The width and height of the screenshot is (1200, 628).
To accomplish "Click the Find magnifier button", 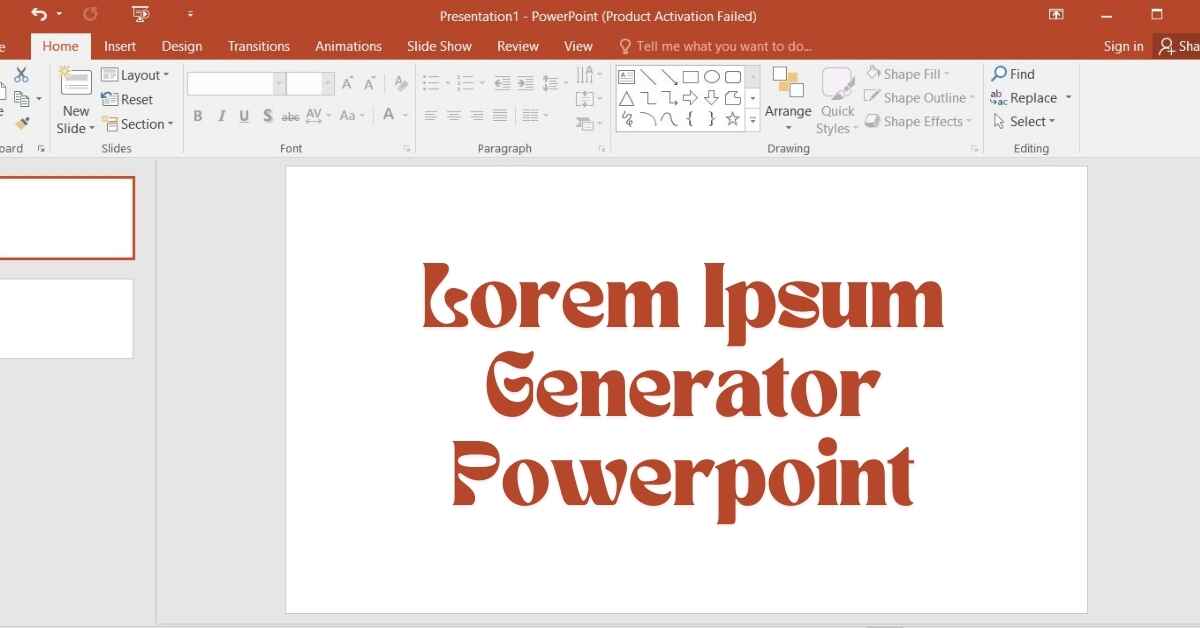I will pos(1013,74).
